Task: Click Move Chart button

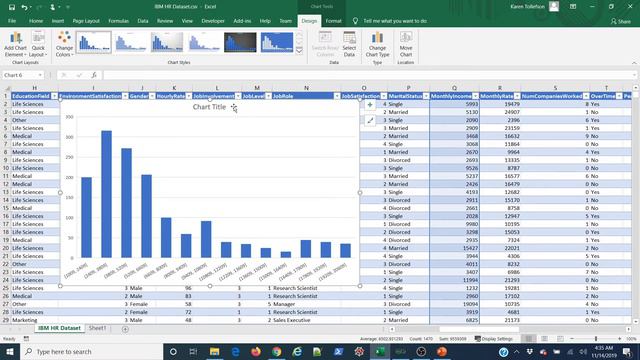Action: point(406,44)
